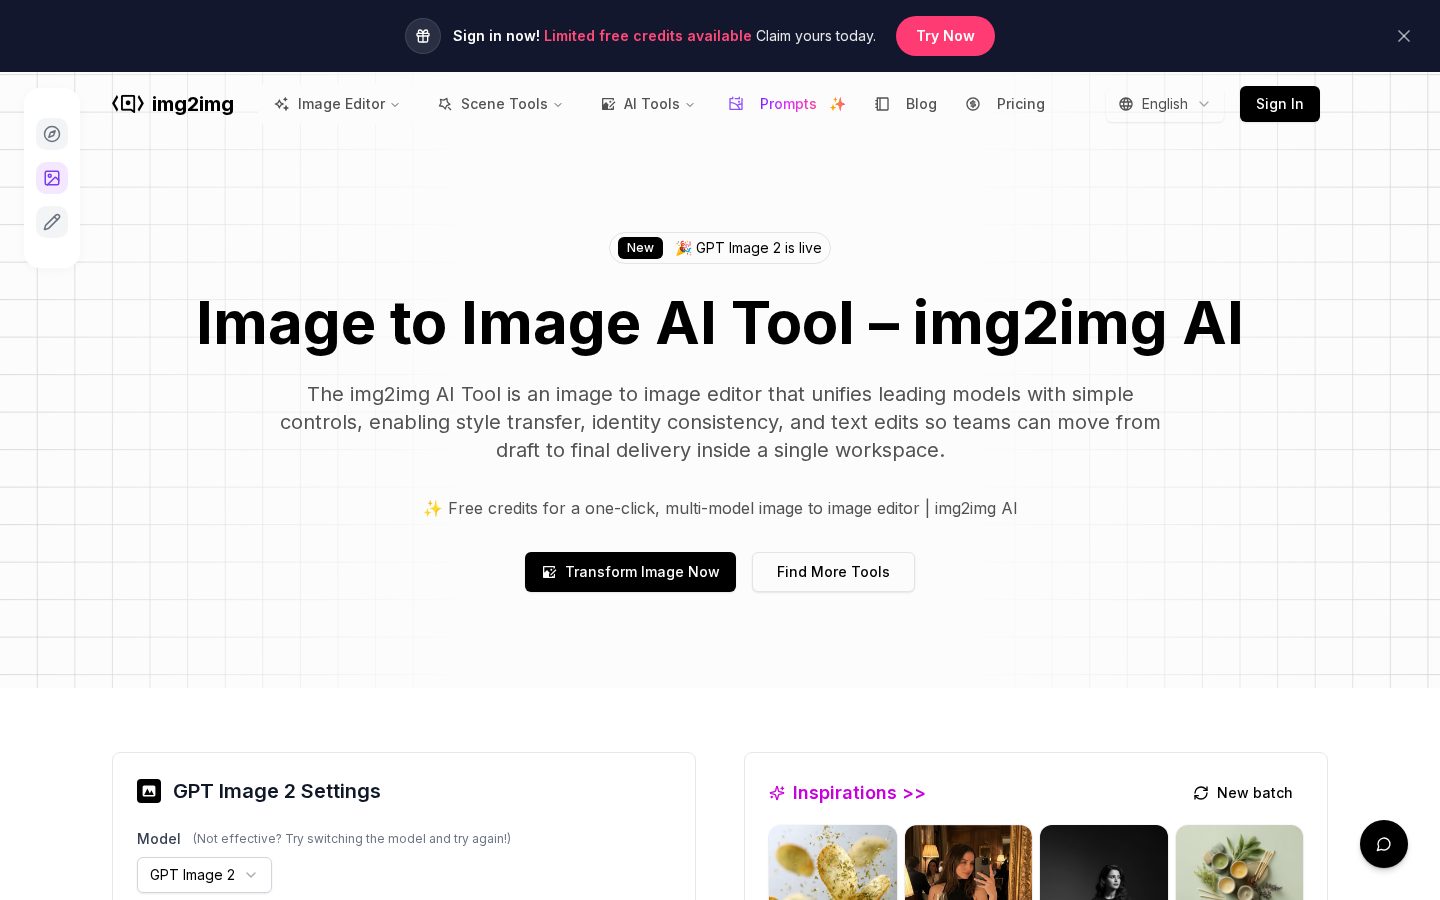Click the GPT Image 2 Settings icon
The width and height of the screenshot is (1440, 900).
point(149,791)
